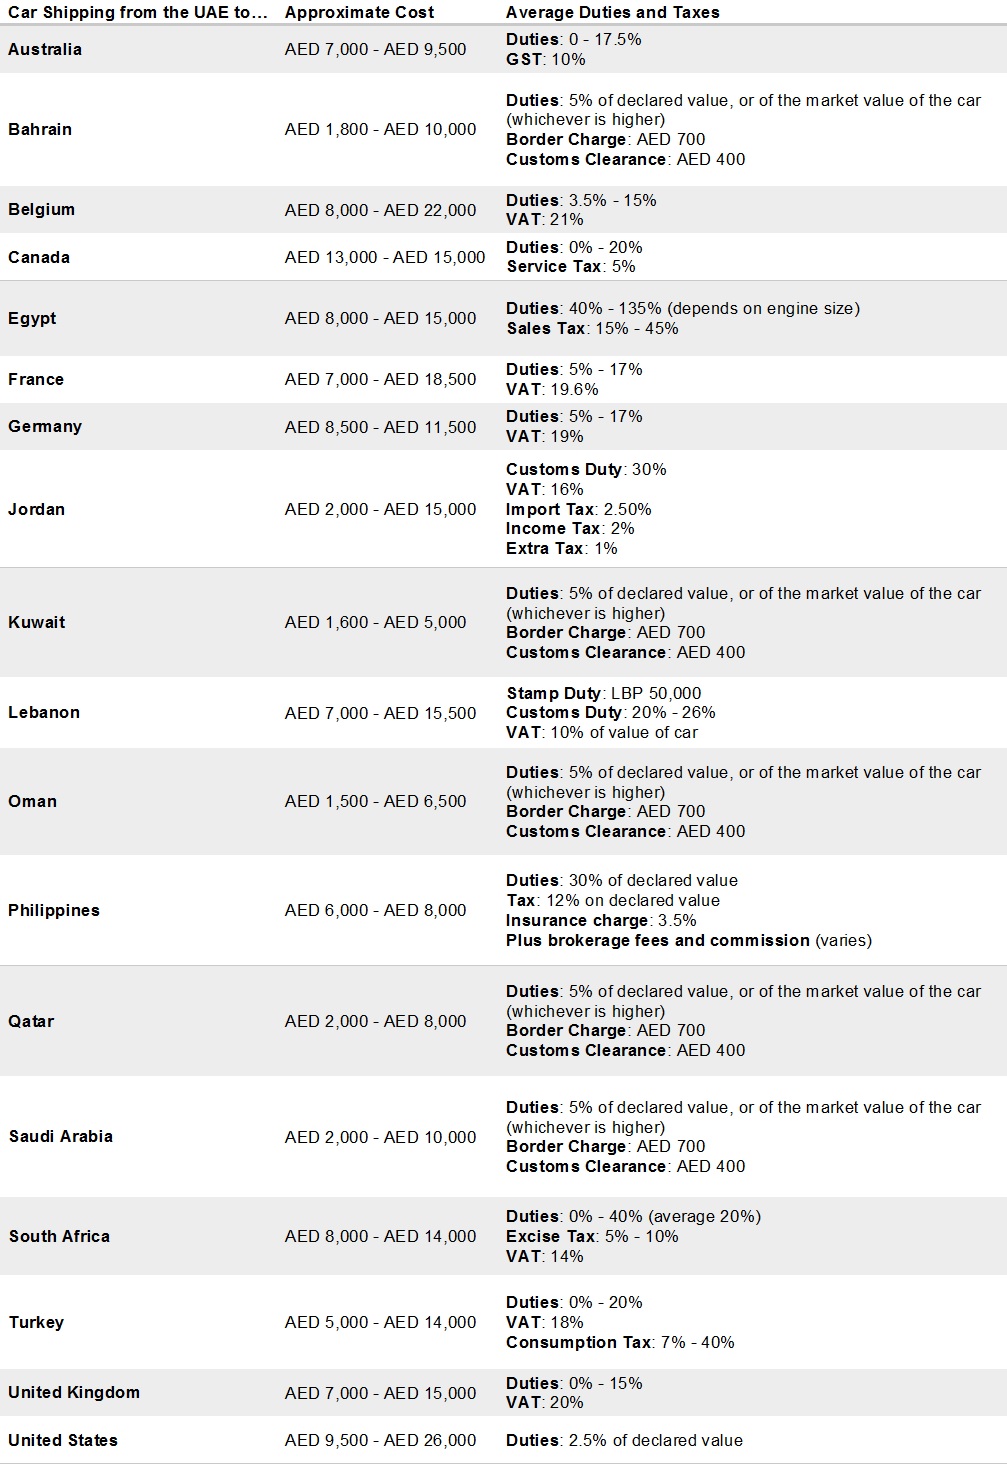Select the Belgium country name
The image size is (1007, 1464).
click(41, 209)
